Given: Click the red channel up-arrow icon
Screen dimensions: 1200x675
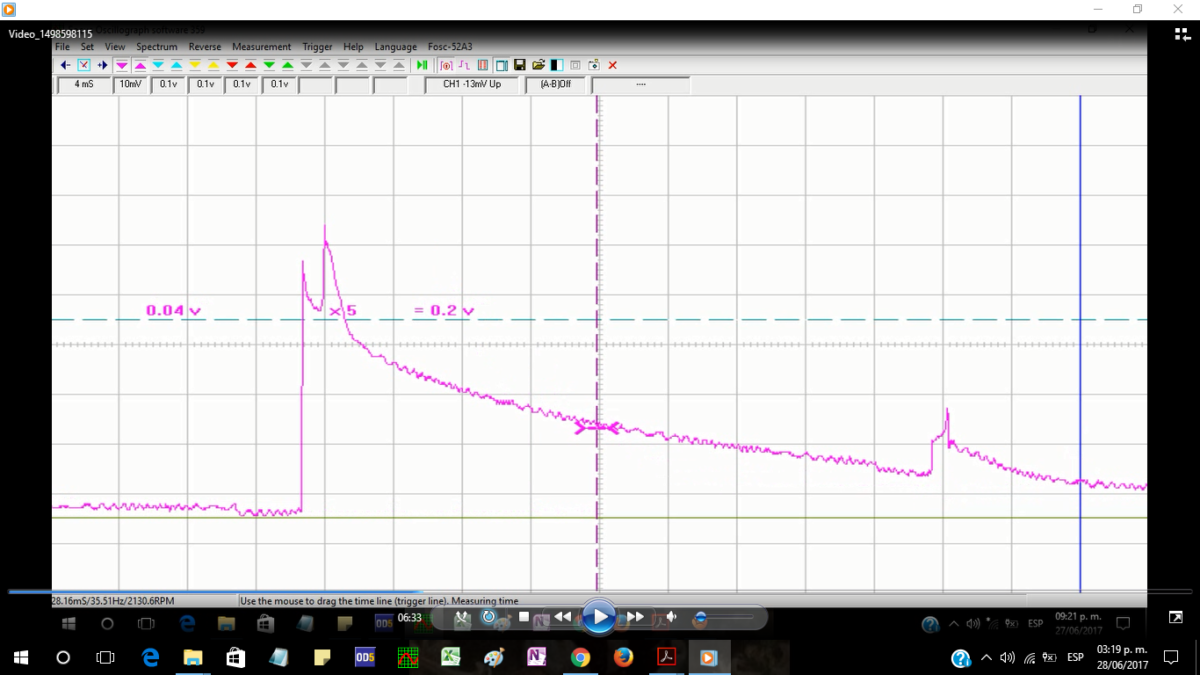Looking at the screenshot, I should coord(250,65).
